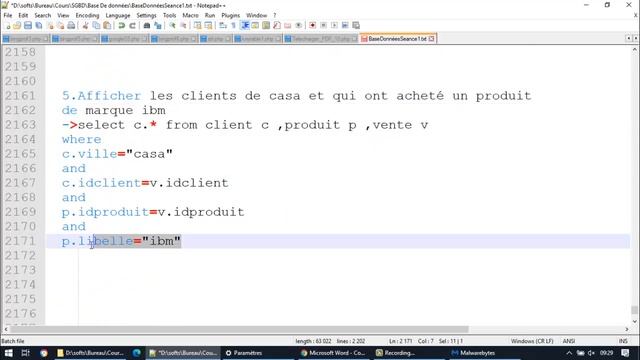Toggle synchronized horizontal scrolling
Viewport: 640px width, 360px height.
tap(209, 25)
